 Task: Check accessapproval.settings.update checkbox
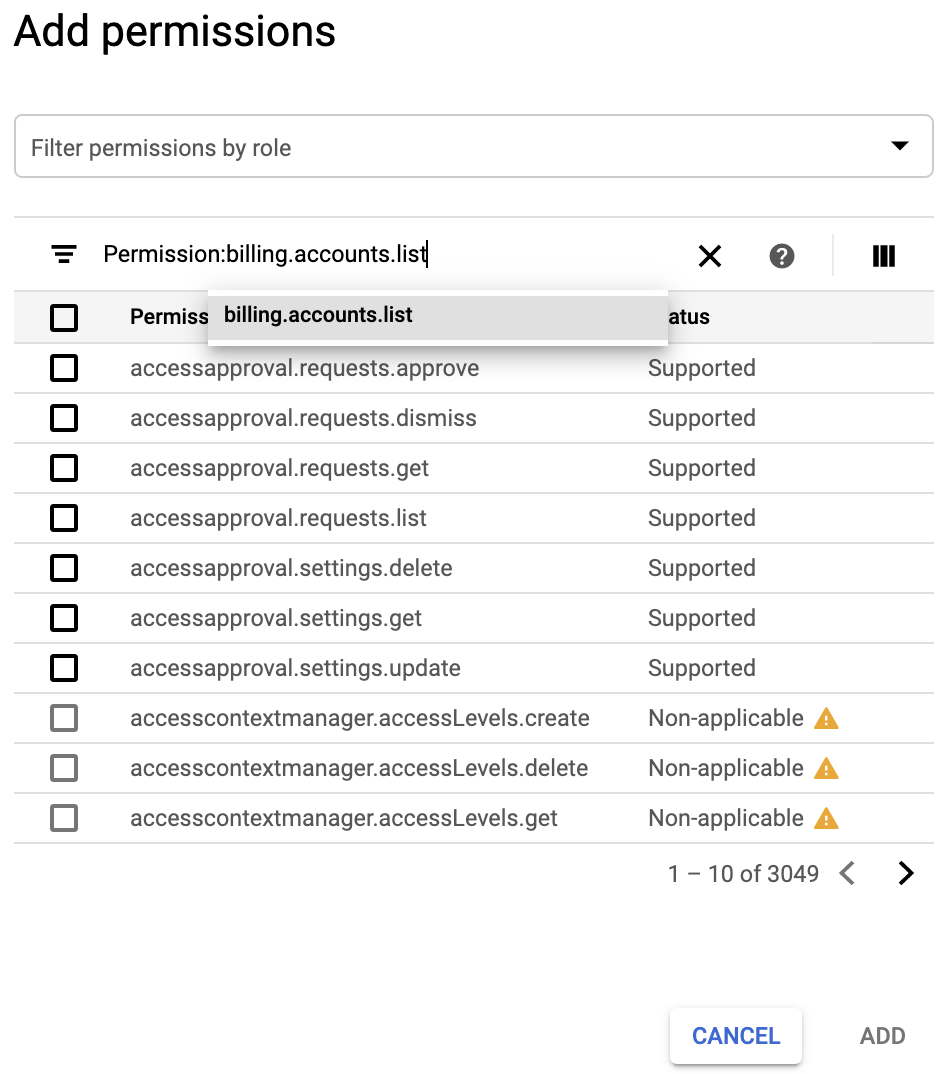[x=64, y=668]
